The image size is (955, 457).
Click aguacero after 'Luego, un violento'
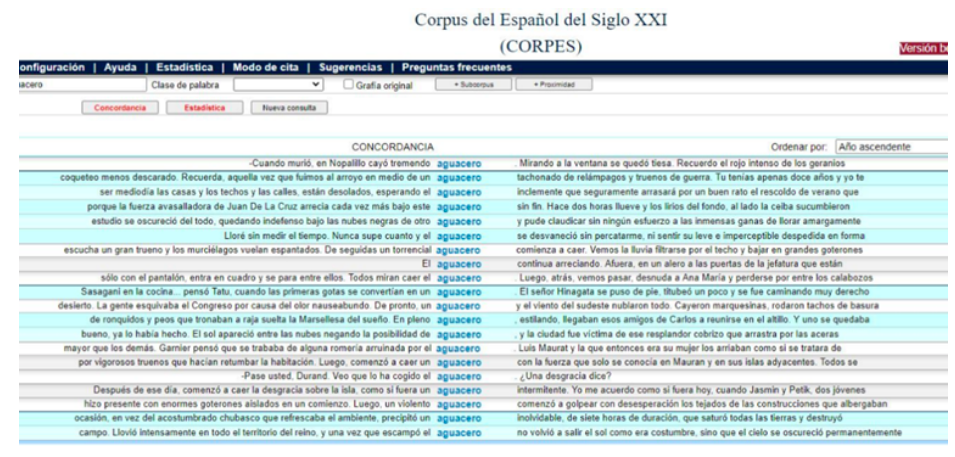tap(459, 405)
